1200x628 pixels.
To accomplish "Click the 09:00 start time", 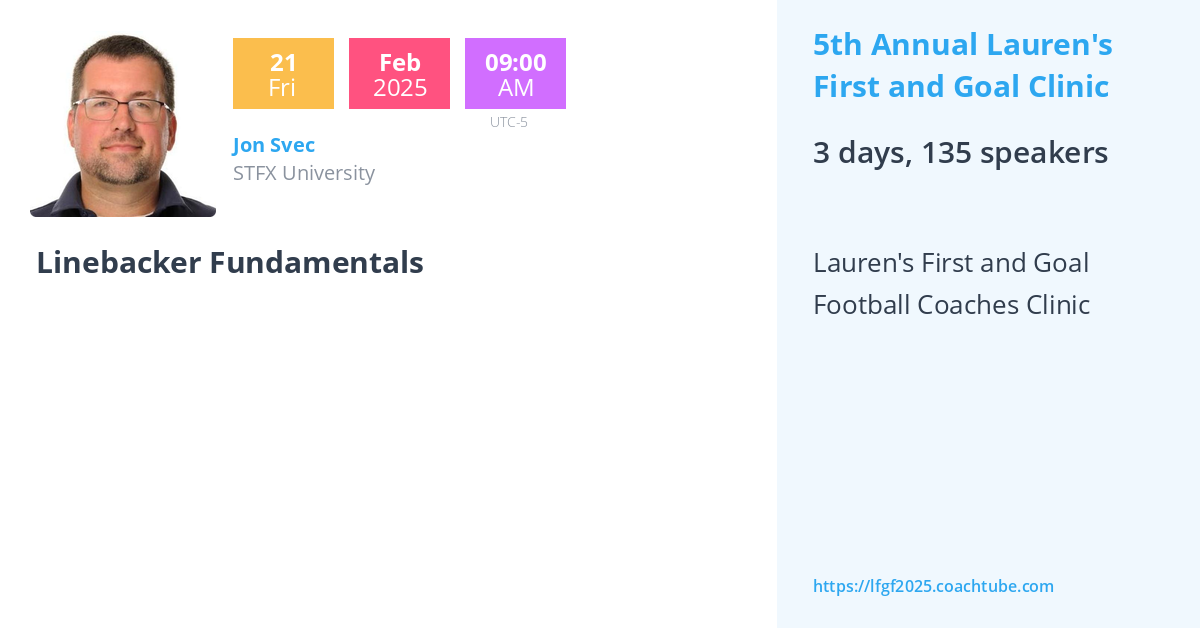I will [x=515, y=62].
